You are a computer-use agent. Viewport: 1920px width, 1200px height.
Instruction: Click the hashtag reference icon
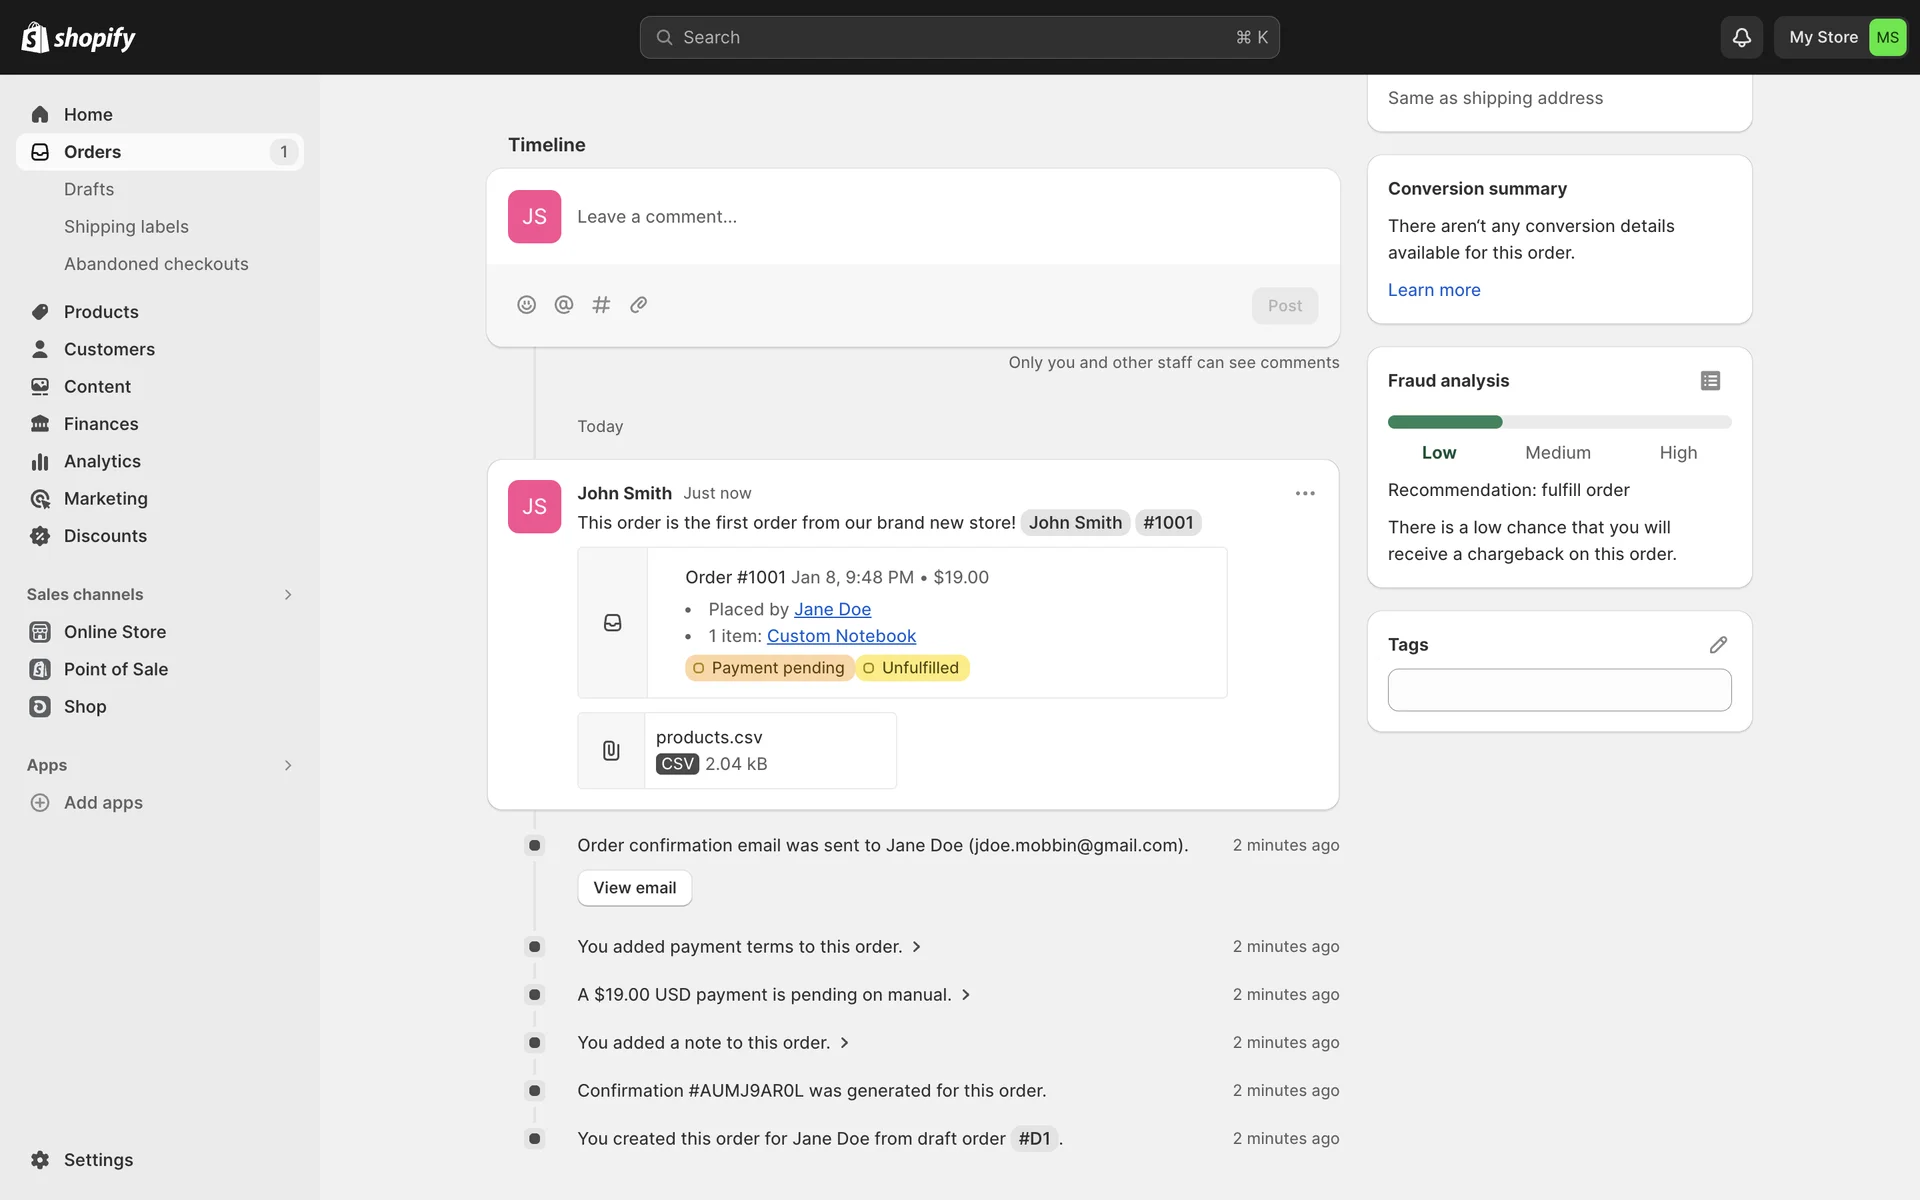tap(601, 305)
